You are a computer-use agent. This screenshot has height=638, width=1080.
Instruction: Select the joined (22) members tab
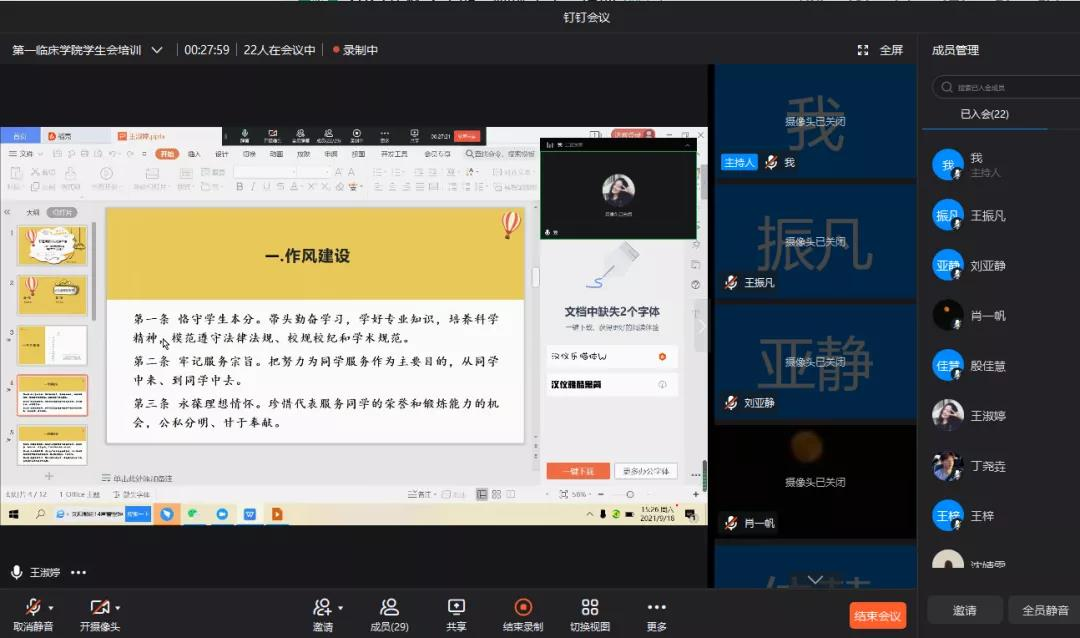984,114
